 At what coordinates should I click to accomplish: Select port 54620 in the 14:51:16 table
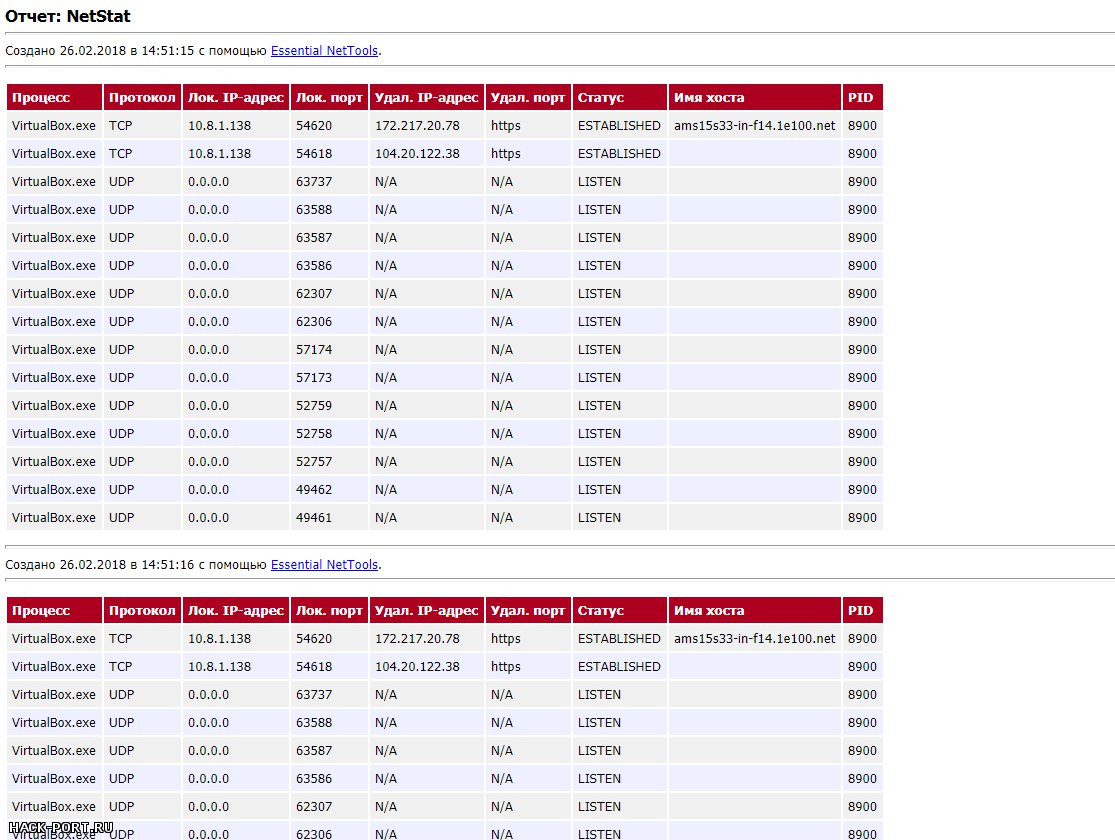point(314,639)
